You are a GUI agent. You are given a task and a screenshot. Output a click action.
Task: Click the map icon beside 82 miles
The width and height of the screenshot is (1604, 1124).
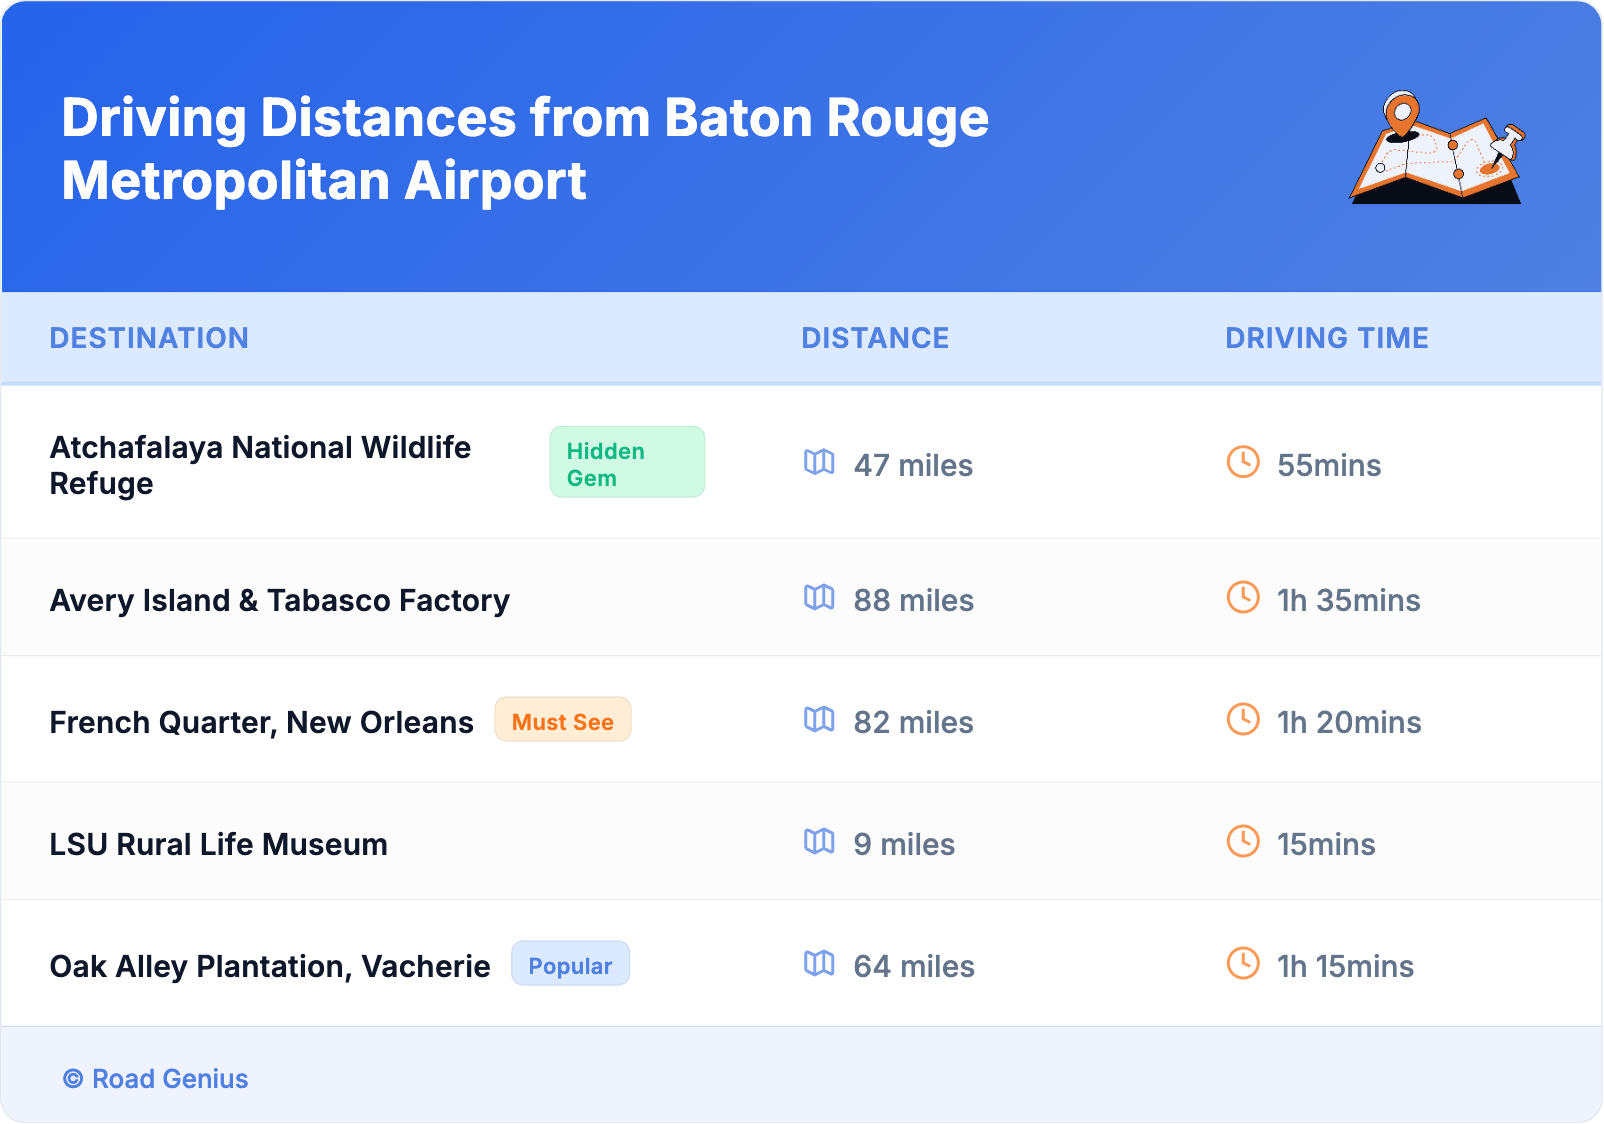pos(819,720)
